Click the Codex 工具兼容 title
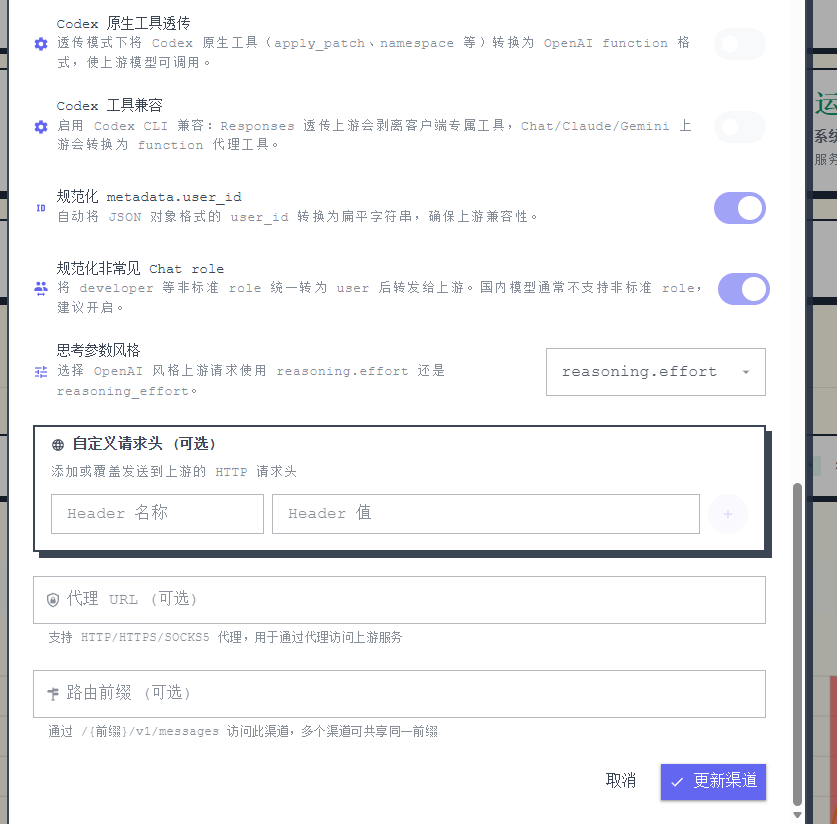This screenshot has height=824, width=837. (x=109, y=106)
